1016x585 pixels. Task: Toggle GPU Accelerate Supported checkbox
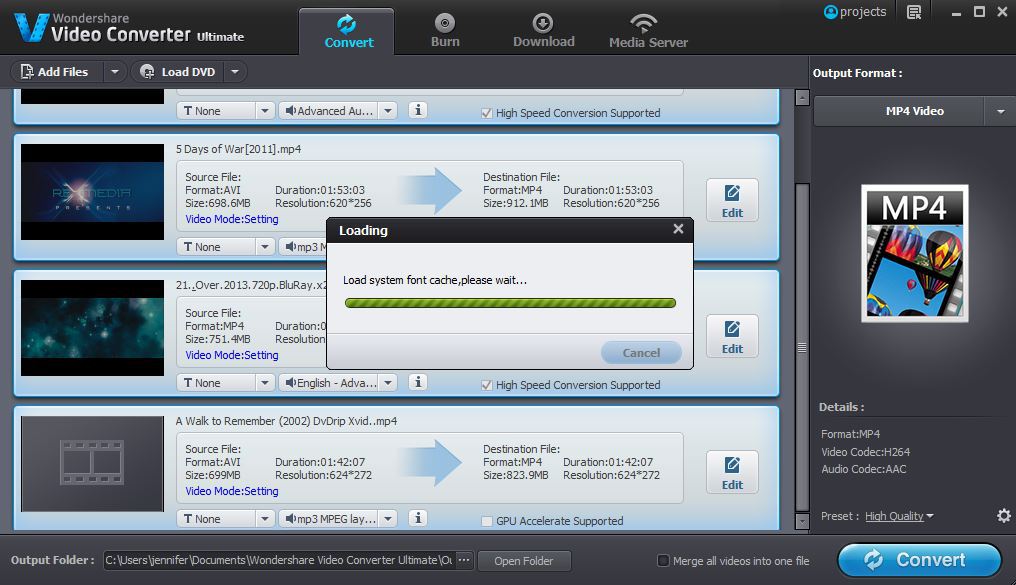(x=487, y=522)
